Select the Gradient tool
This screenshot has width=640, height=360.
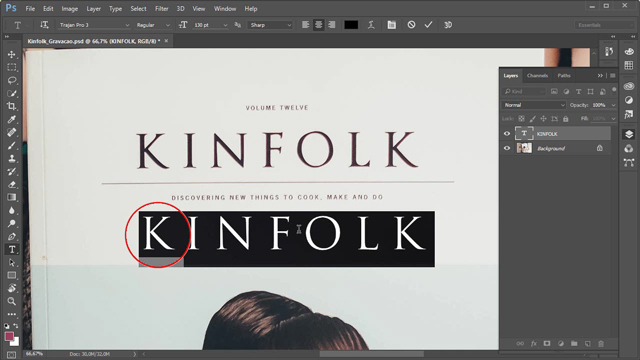[11, 198]
